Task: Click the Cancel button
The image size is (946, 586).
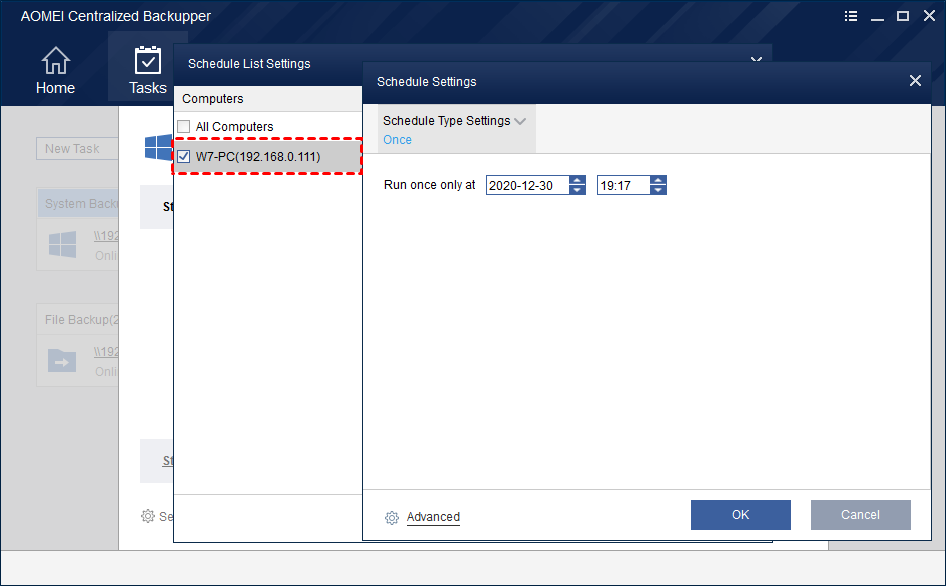Action: point(860,515)
